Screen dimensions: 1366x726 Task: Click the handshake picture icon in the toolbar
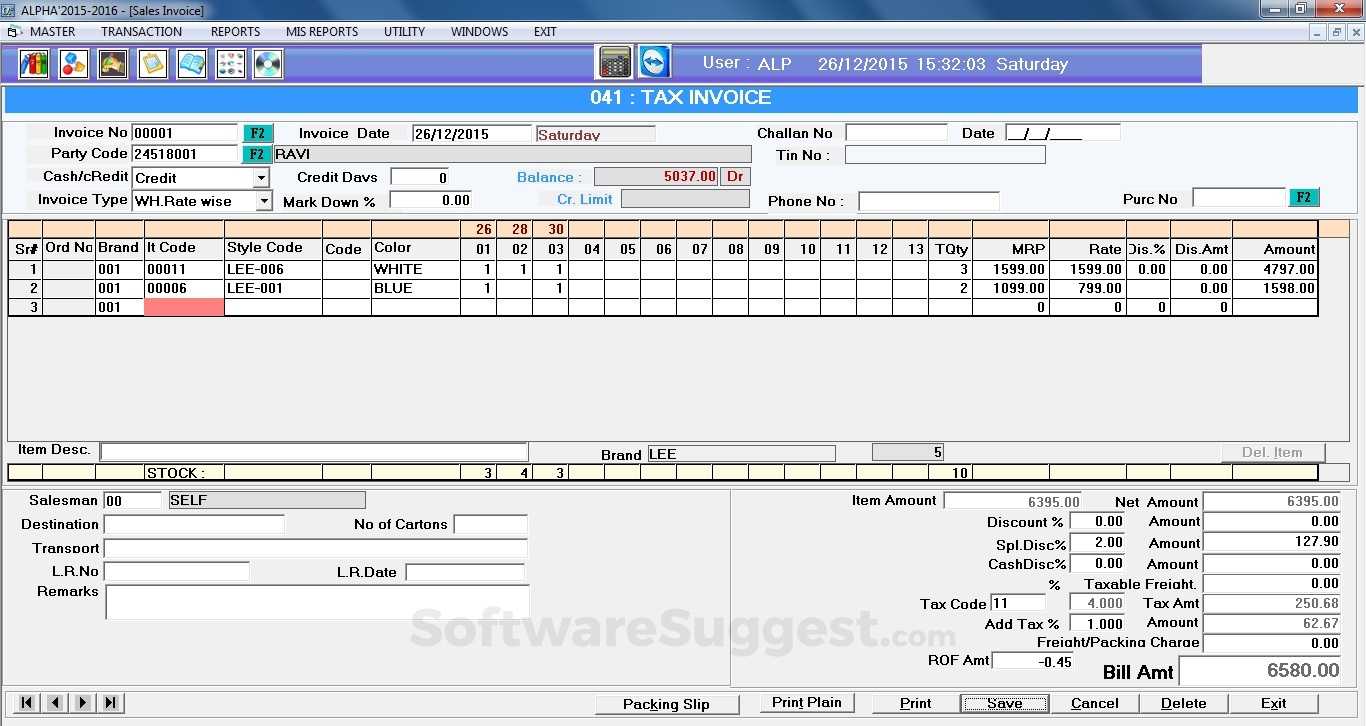112,63
